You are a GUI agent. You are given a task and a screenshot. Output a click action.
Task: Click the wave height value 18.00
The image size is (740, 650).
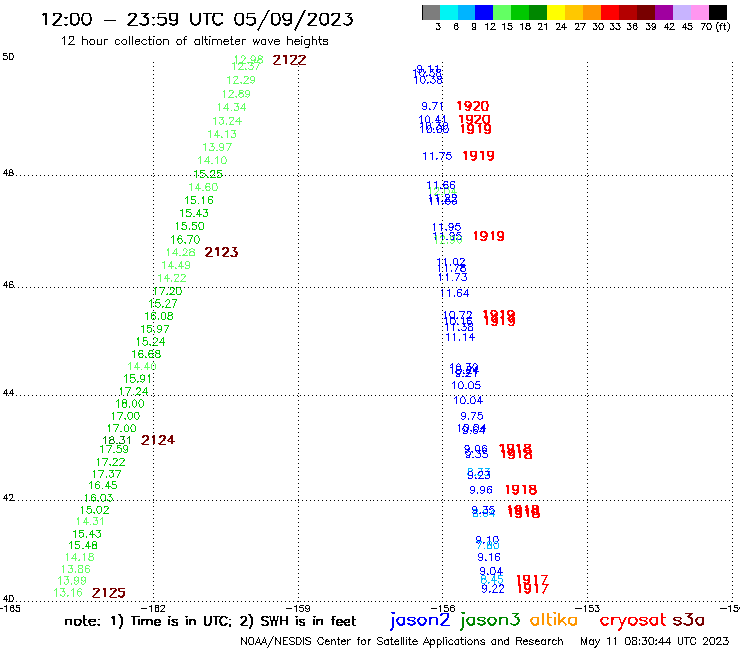pos(130,404)
